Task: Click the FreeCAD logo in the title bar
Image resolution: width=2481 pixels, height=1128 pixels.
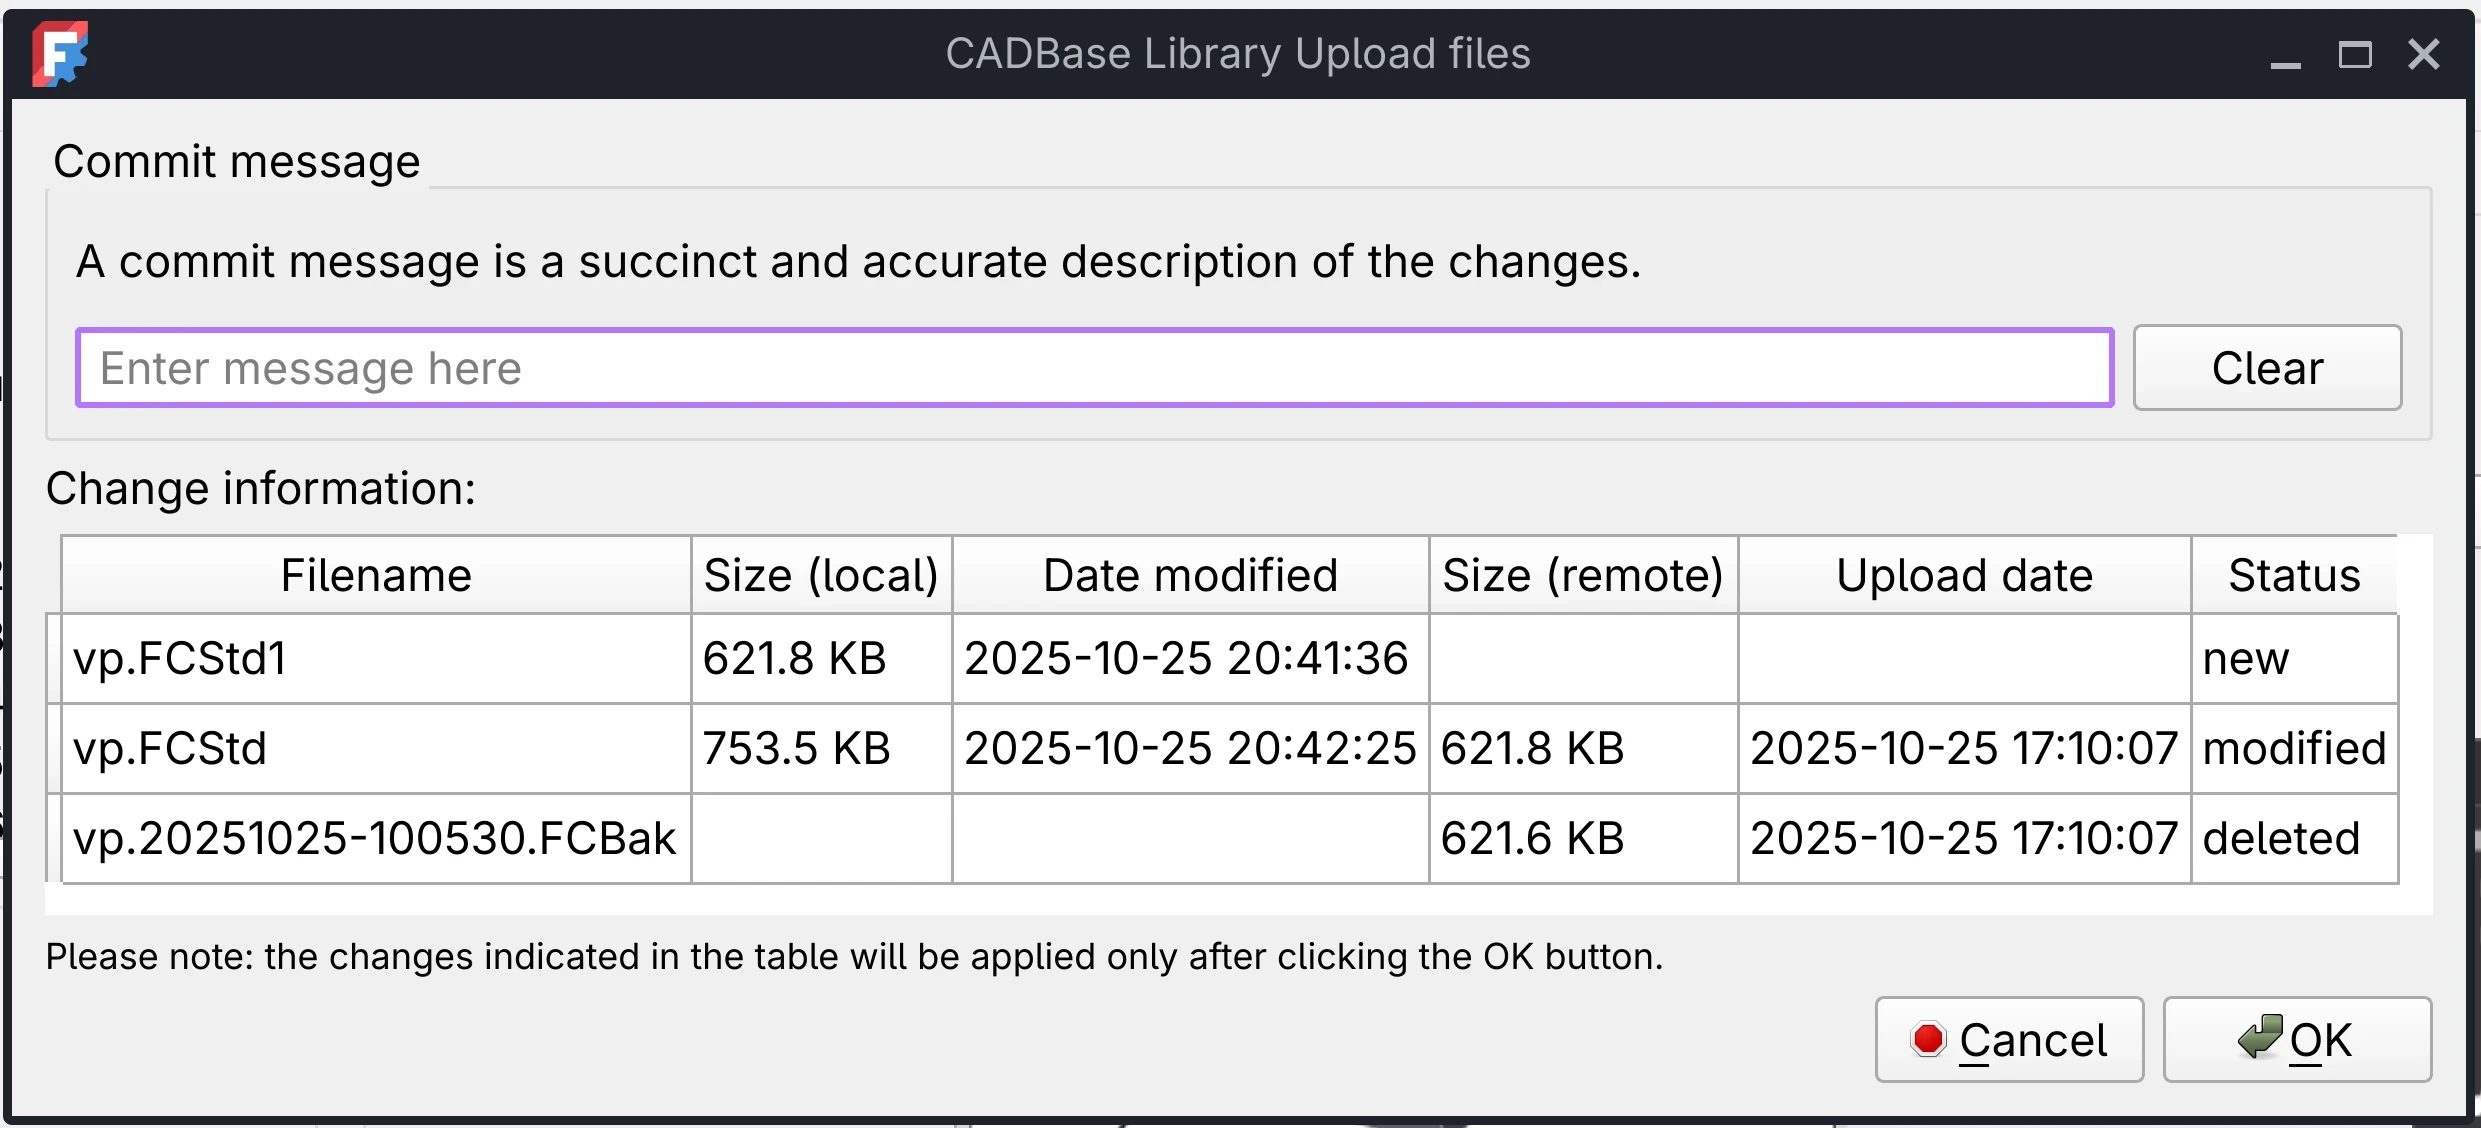Action: coord(59,53)
